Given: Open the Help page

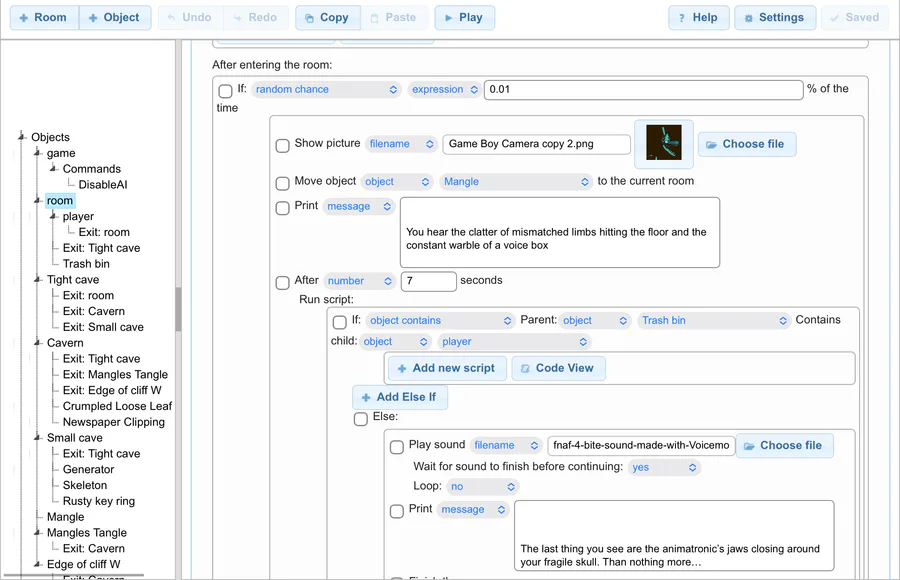Looking at the screenshot, I should coord(699,18).
